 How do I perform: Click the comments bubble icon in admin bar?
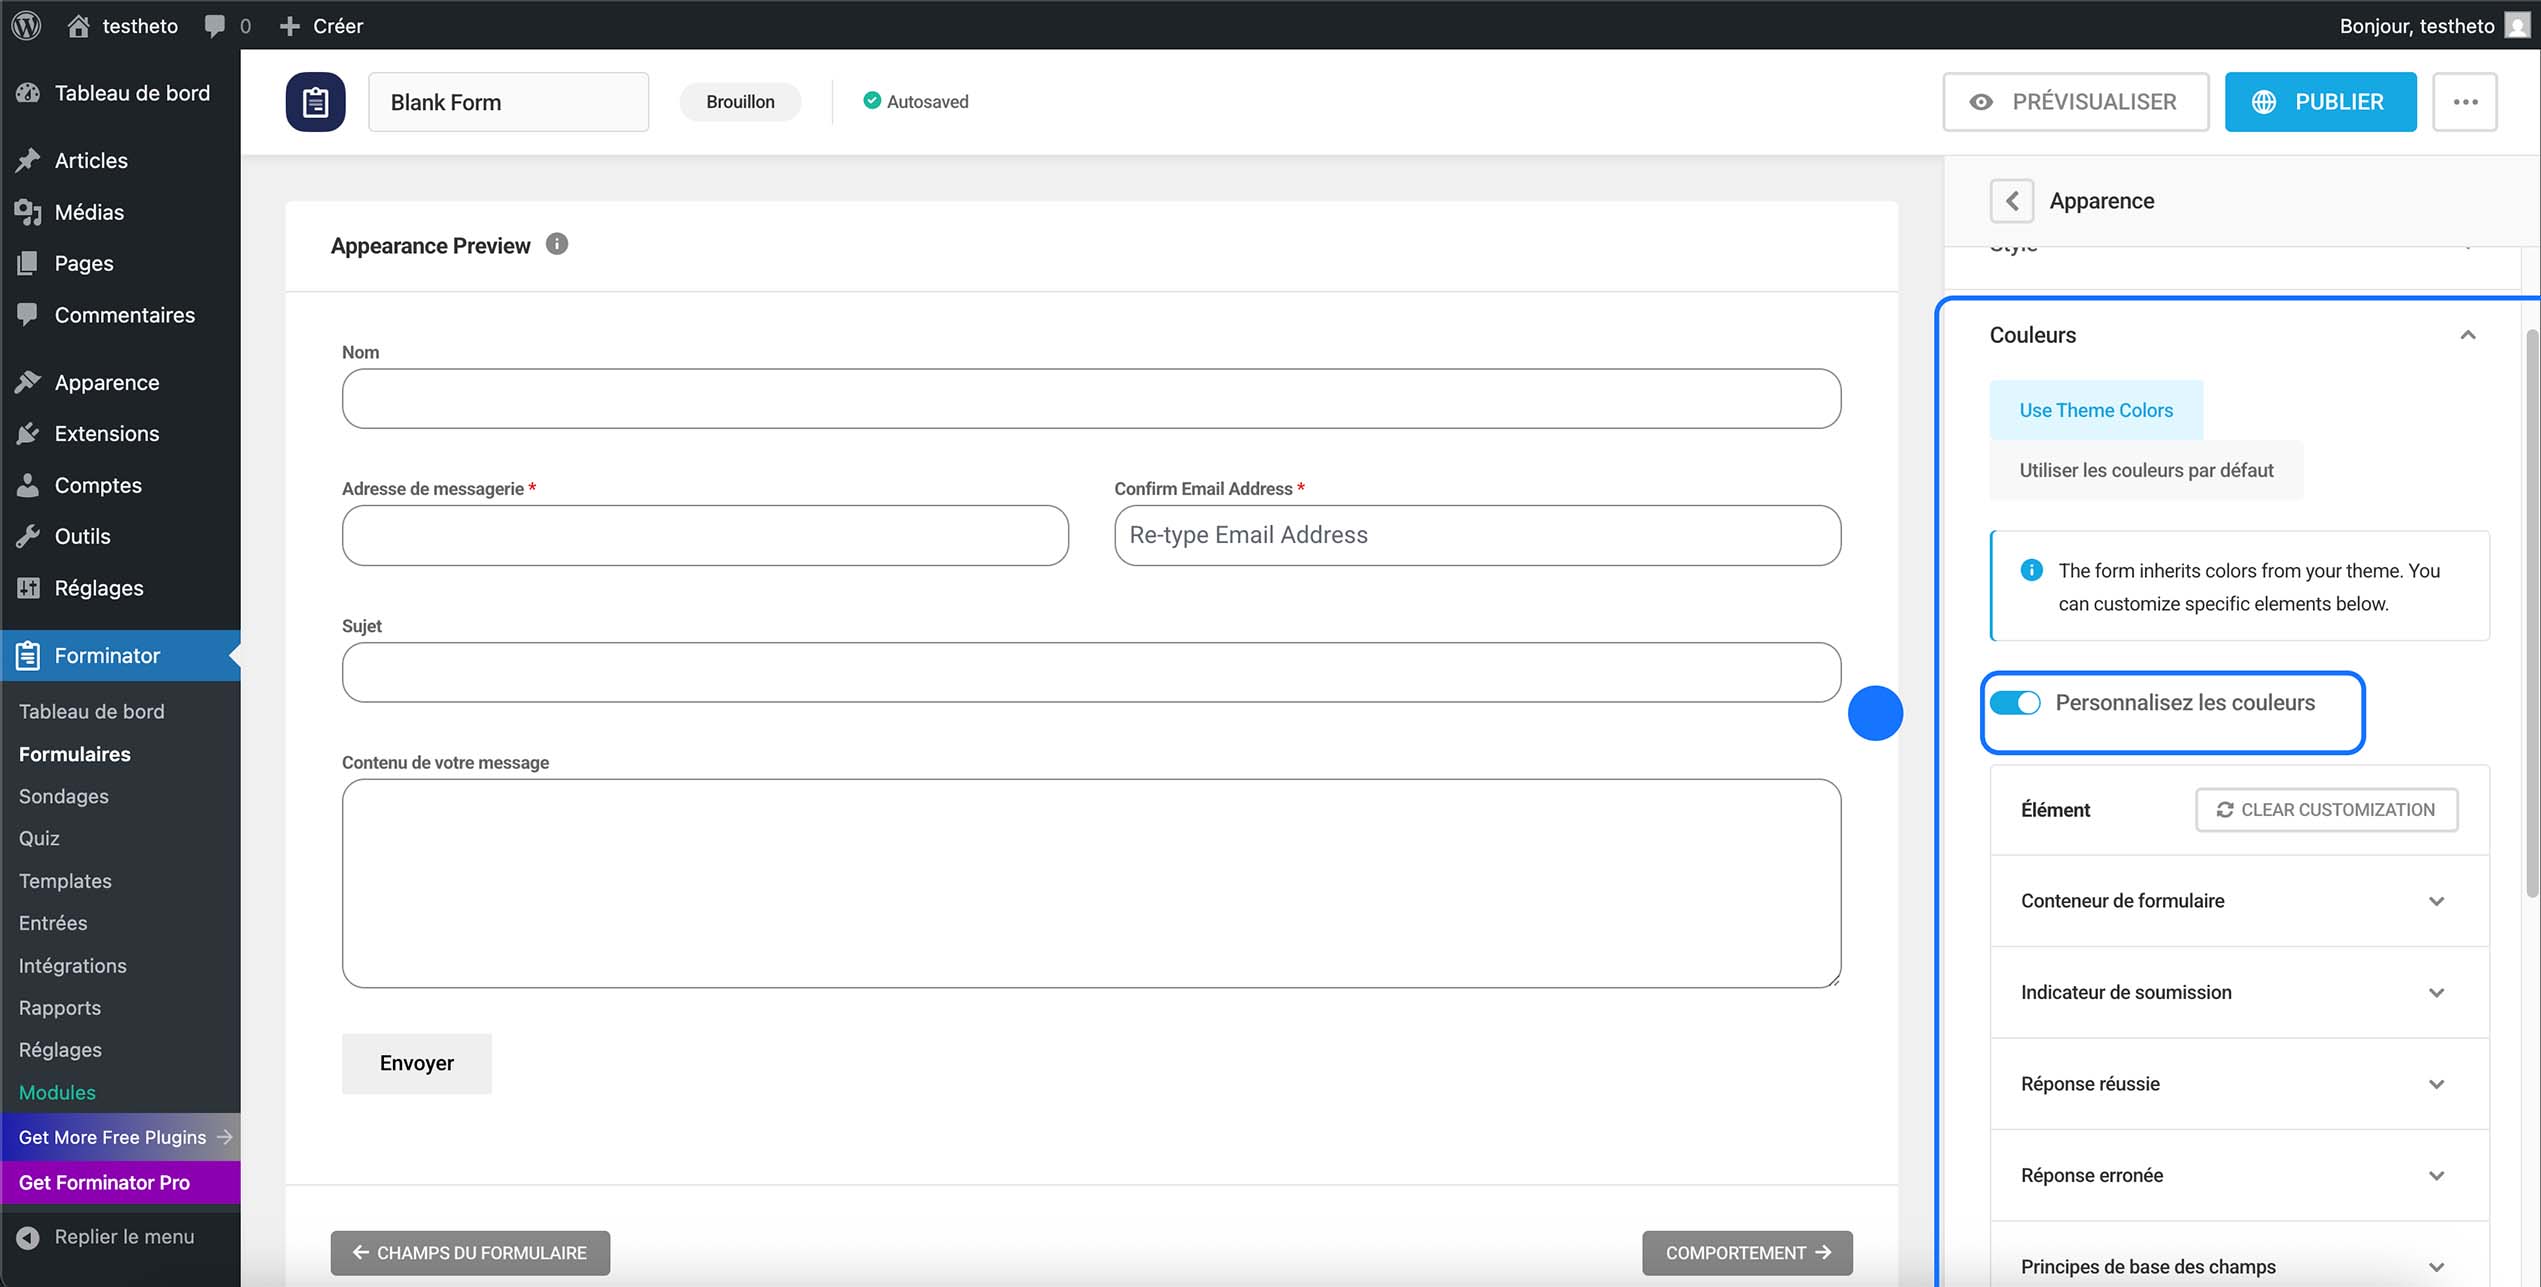[211, 25]
